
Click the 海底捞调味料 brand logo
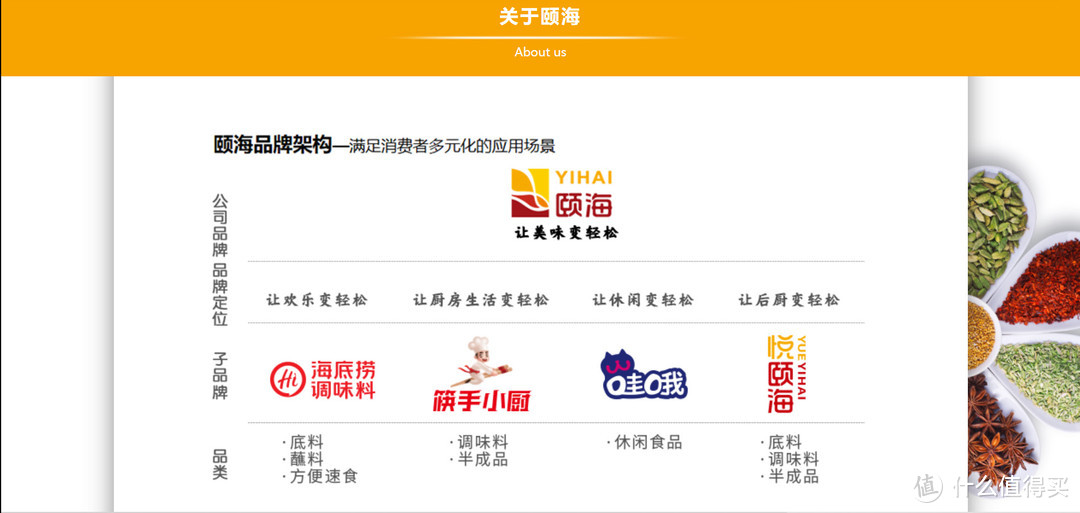pyautogui.click(x=323, y=379)
